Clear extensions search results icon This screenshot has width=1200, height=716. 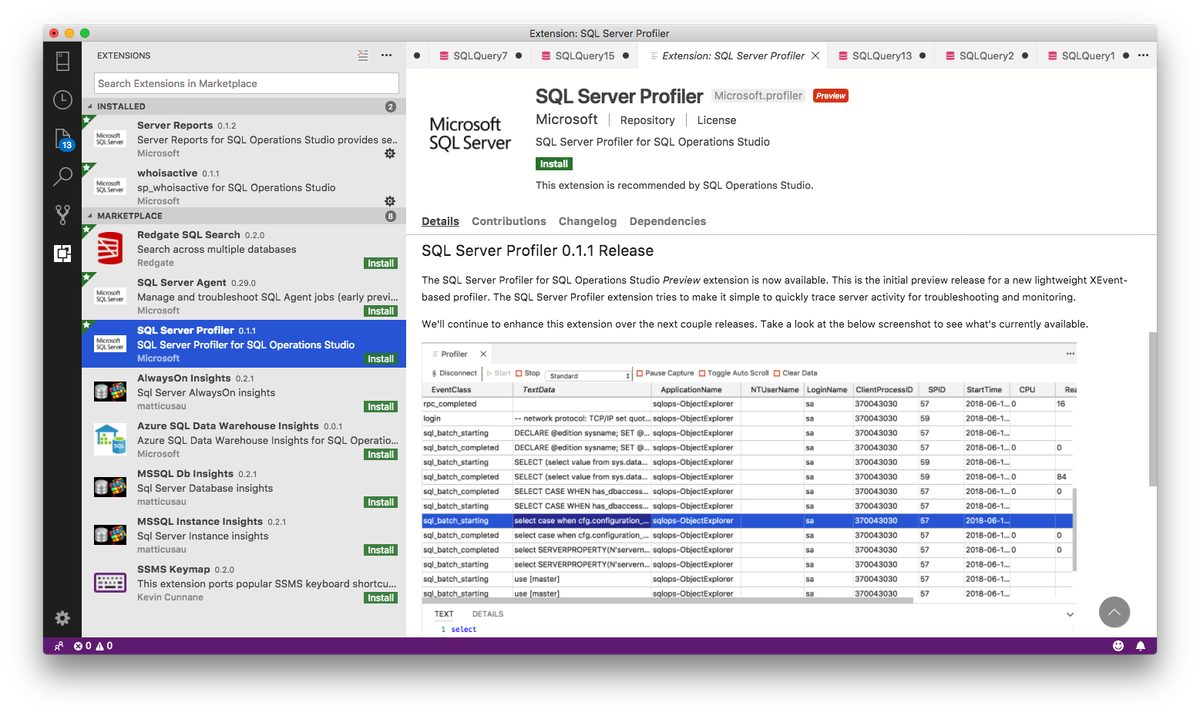[363, 56]
